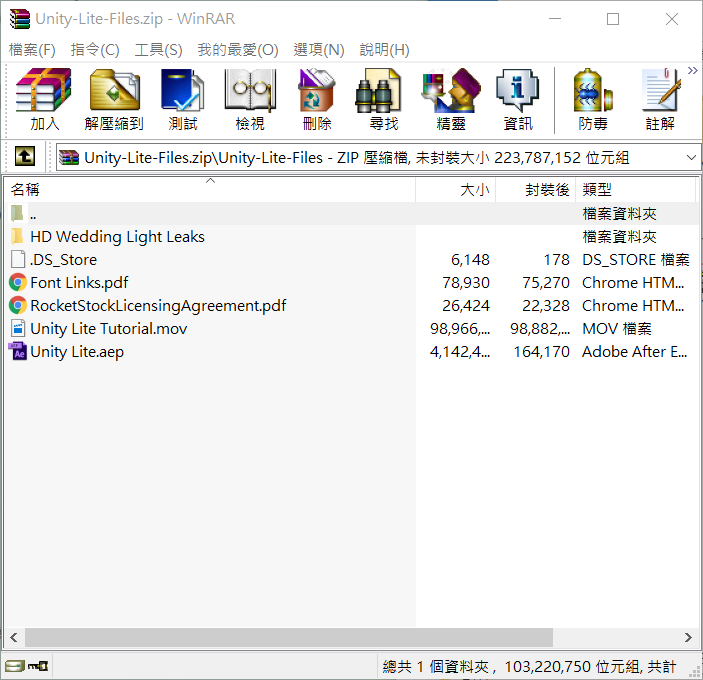Click the 6,148 size value
The height and width of the screenshot is (680, 703).
click(470, 260)
